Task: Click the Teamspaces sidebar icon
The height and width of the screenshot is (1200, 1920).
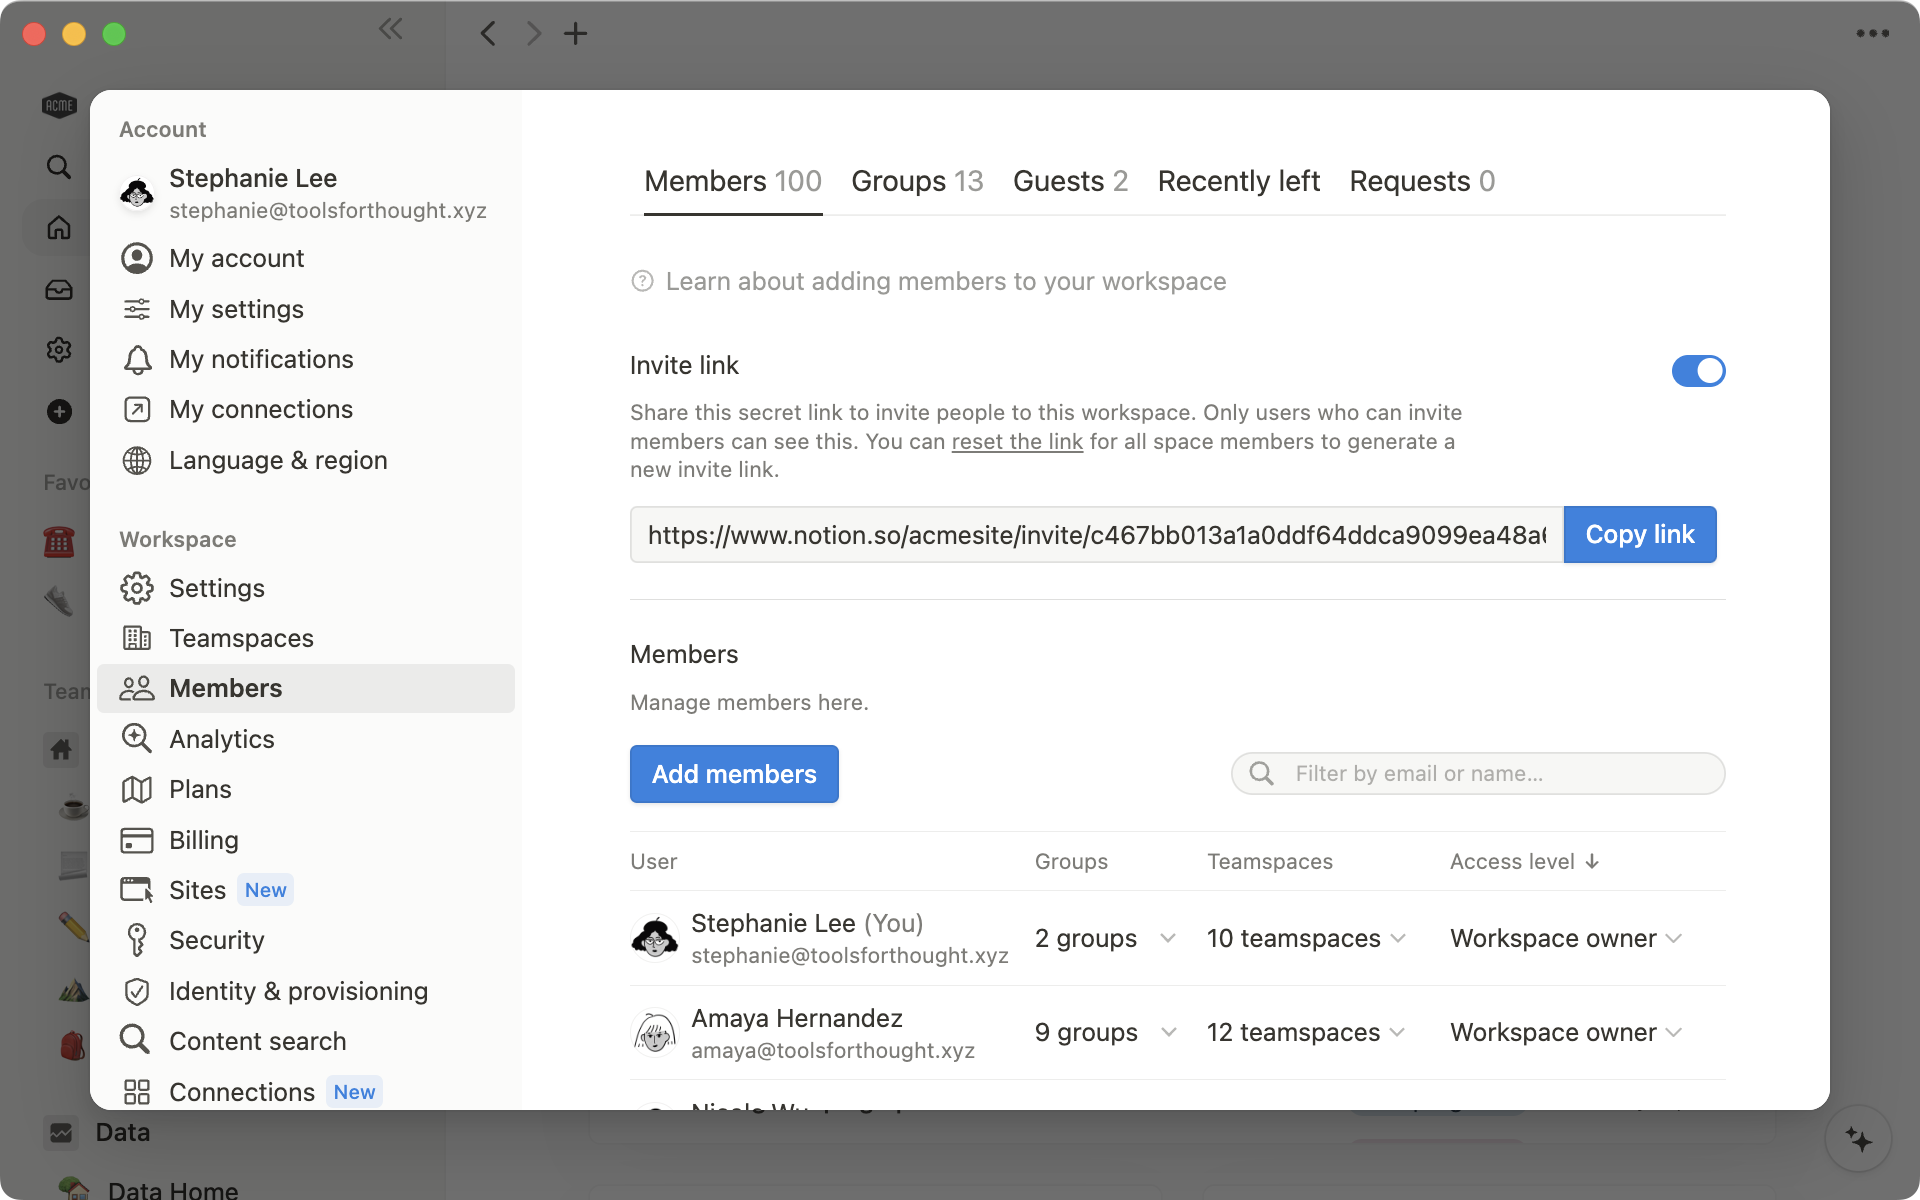Action: point(135,637)
